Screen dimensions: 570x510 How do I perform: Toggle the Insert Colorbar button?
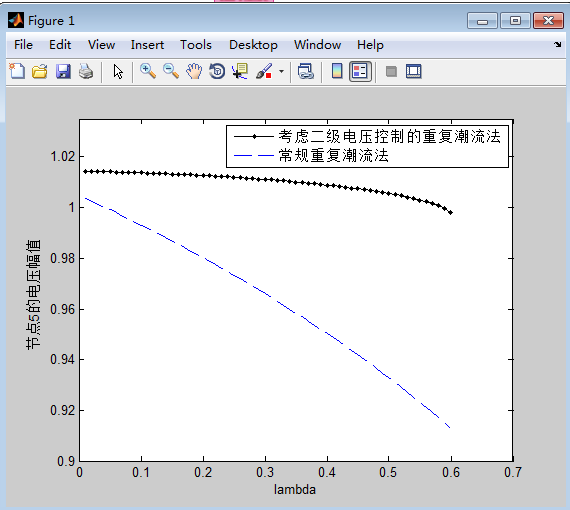coord(337,71)
